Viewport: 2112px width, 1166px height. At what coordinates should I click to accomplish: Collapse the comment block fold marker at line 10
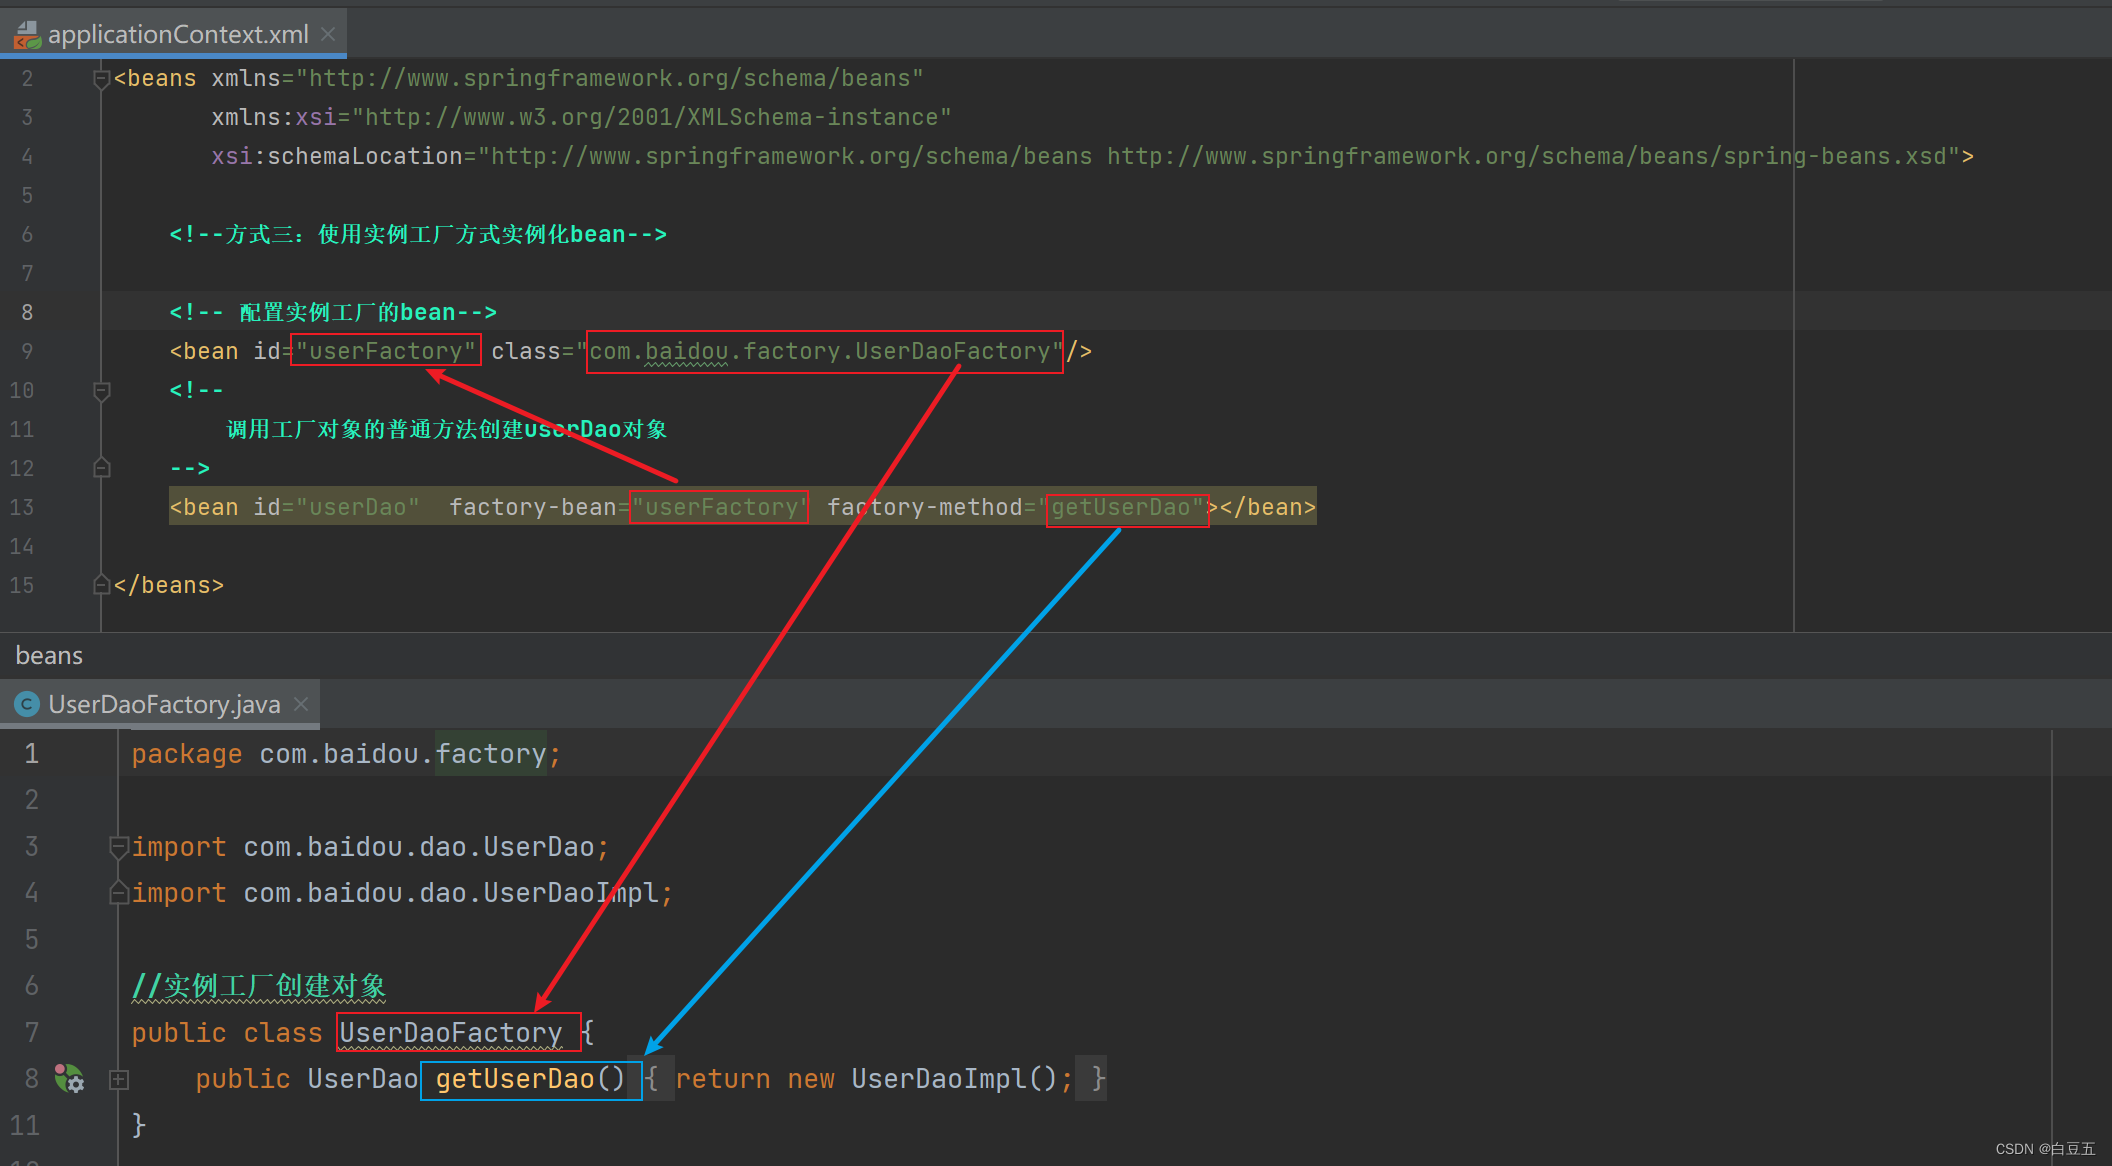(101, 391)
